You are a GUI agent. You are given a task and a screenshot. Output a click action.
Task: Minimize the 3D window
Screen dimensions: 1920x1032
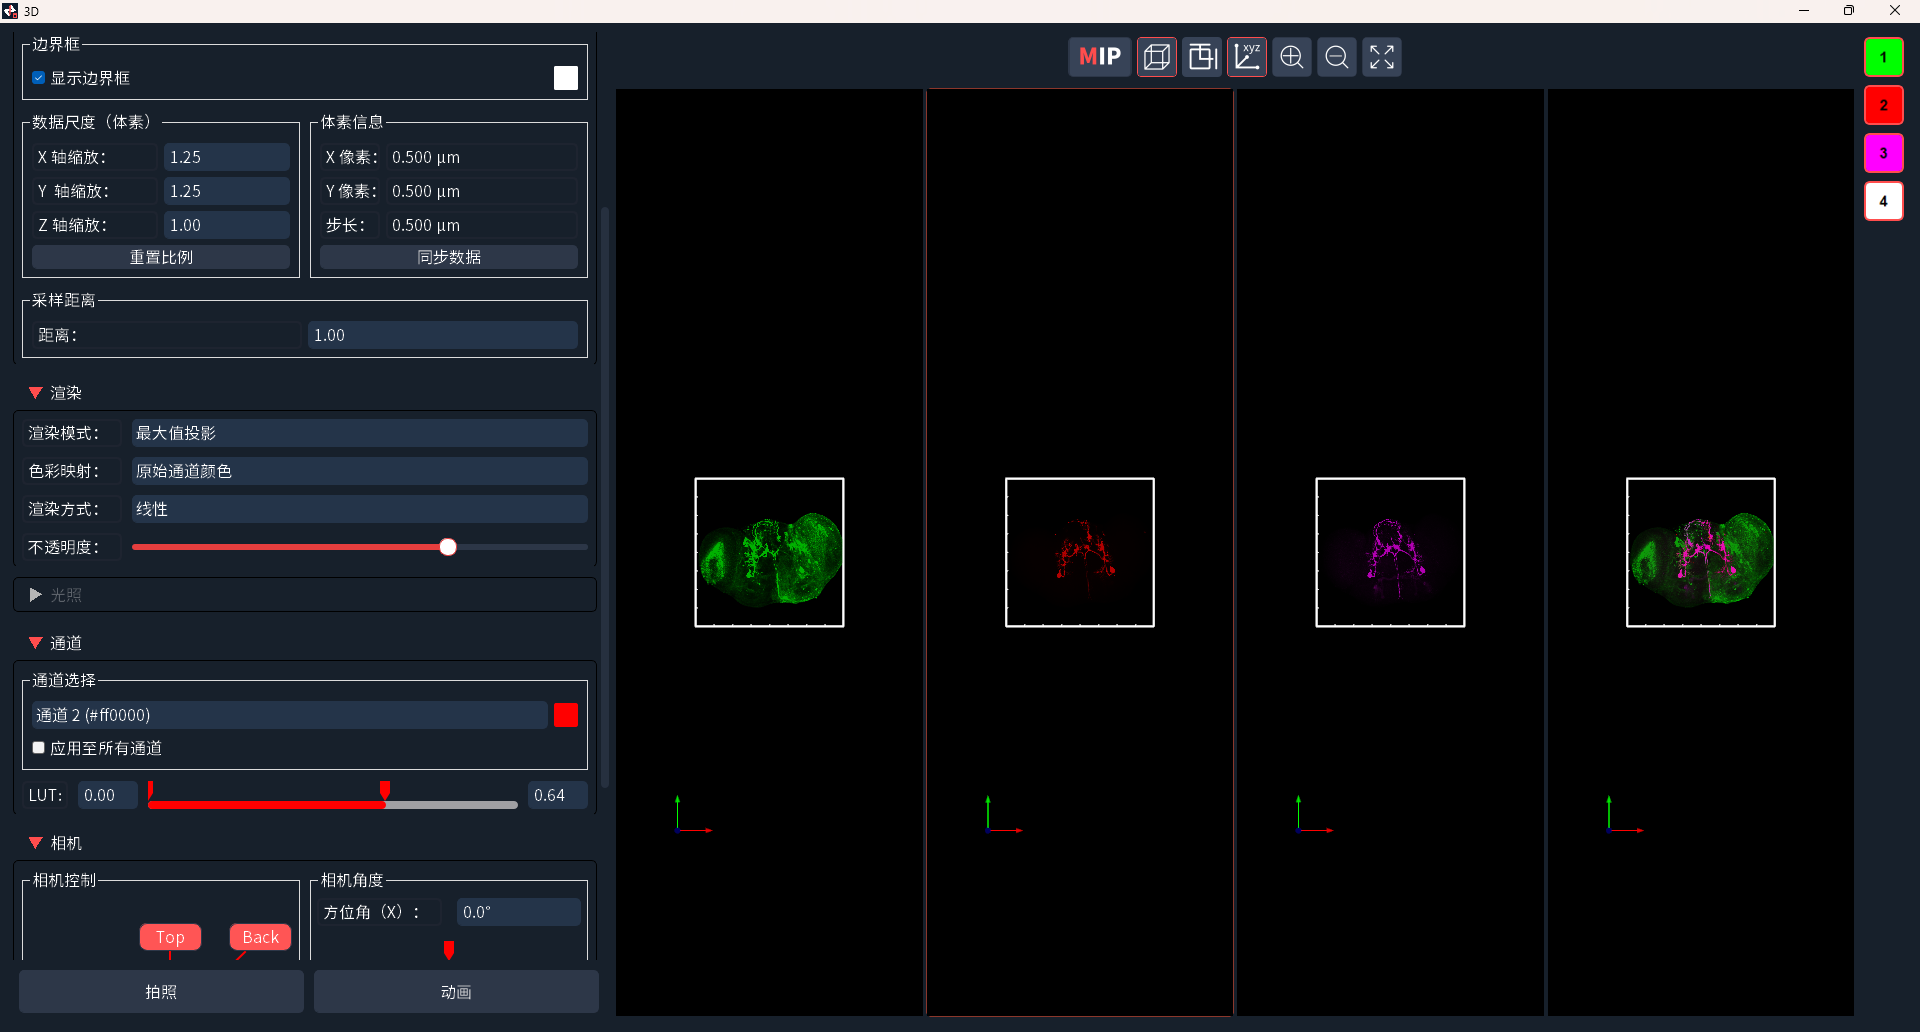point(1804,11)
